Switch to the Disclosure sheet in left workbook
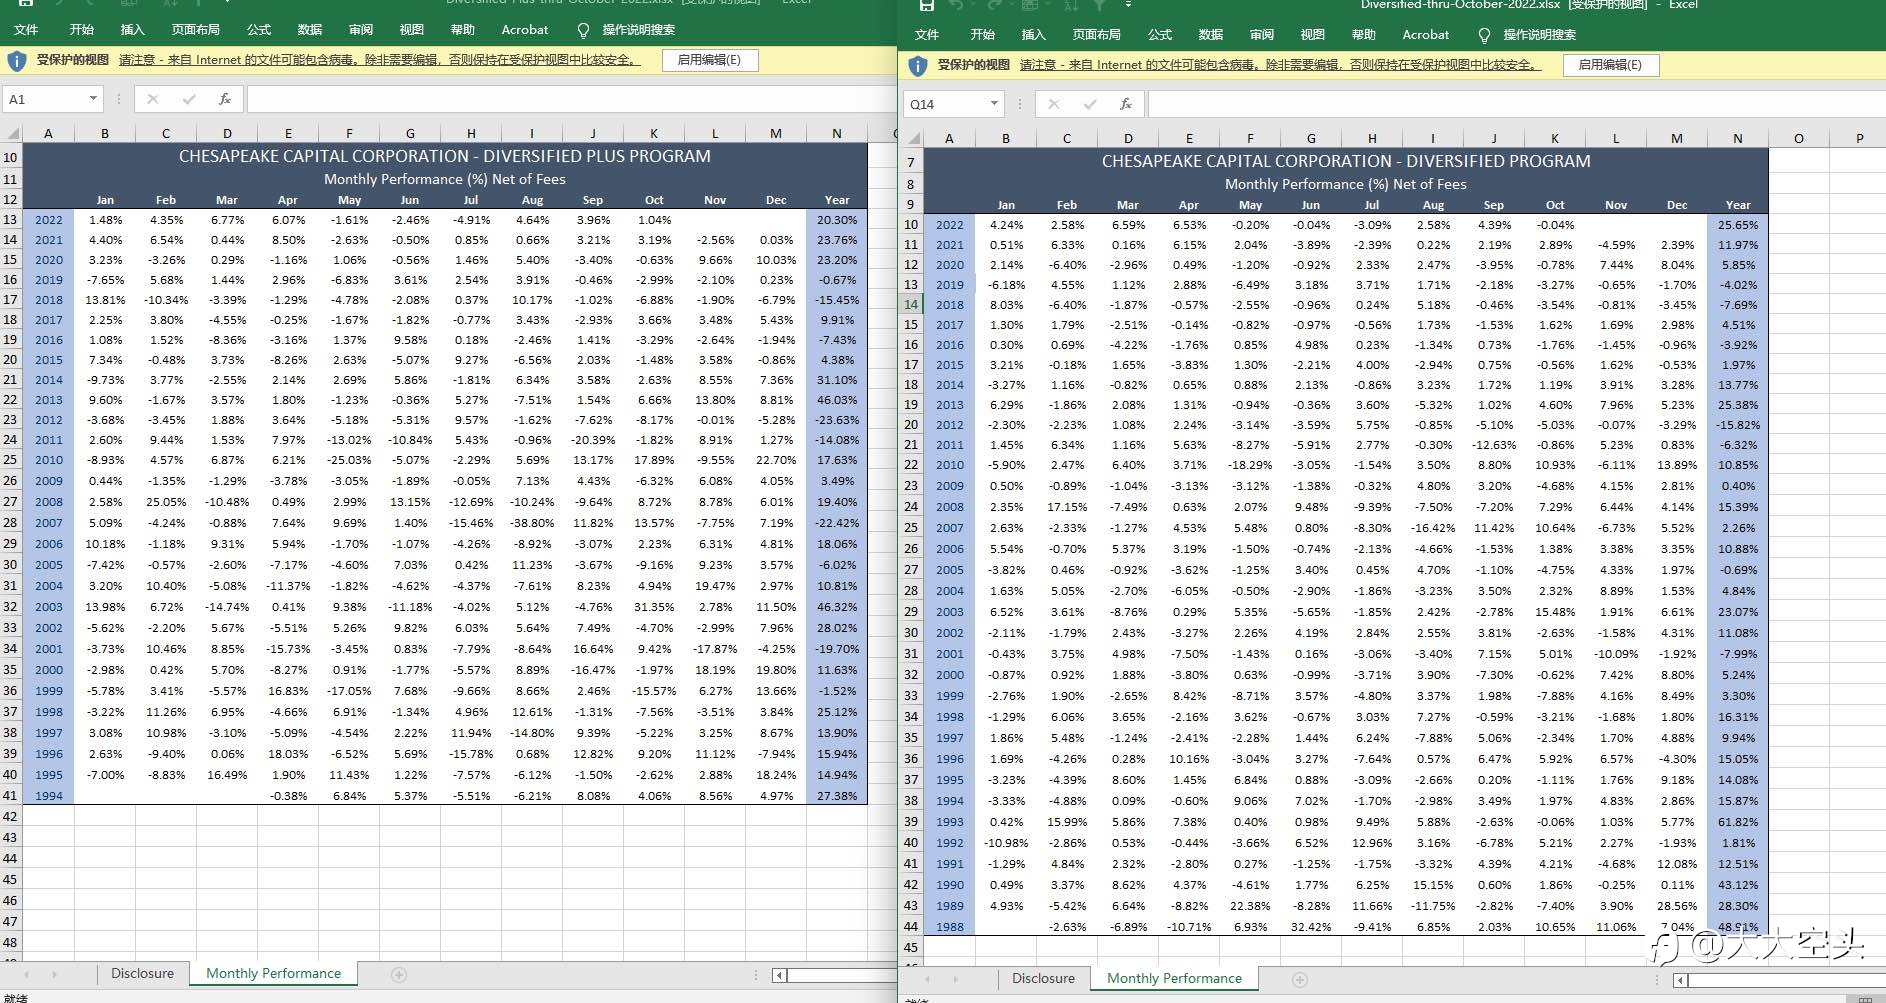This screenshot has width=1886, height=1003. [x=142, y=974]
